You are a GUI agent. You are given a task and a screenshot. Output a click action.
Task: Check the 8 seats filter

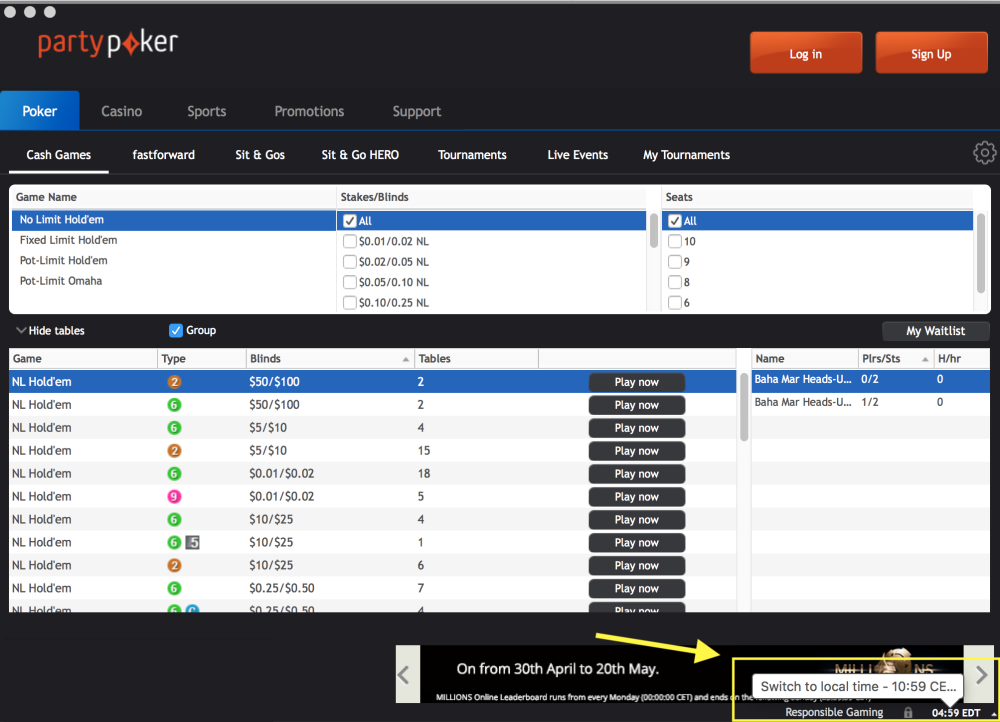(x=675, y=283)
